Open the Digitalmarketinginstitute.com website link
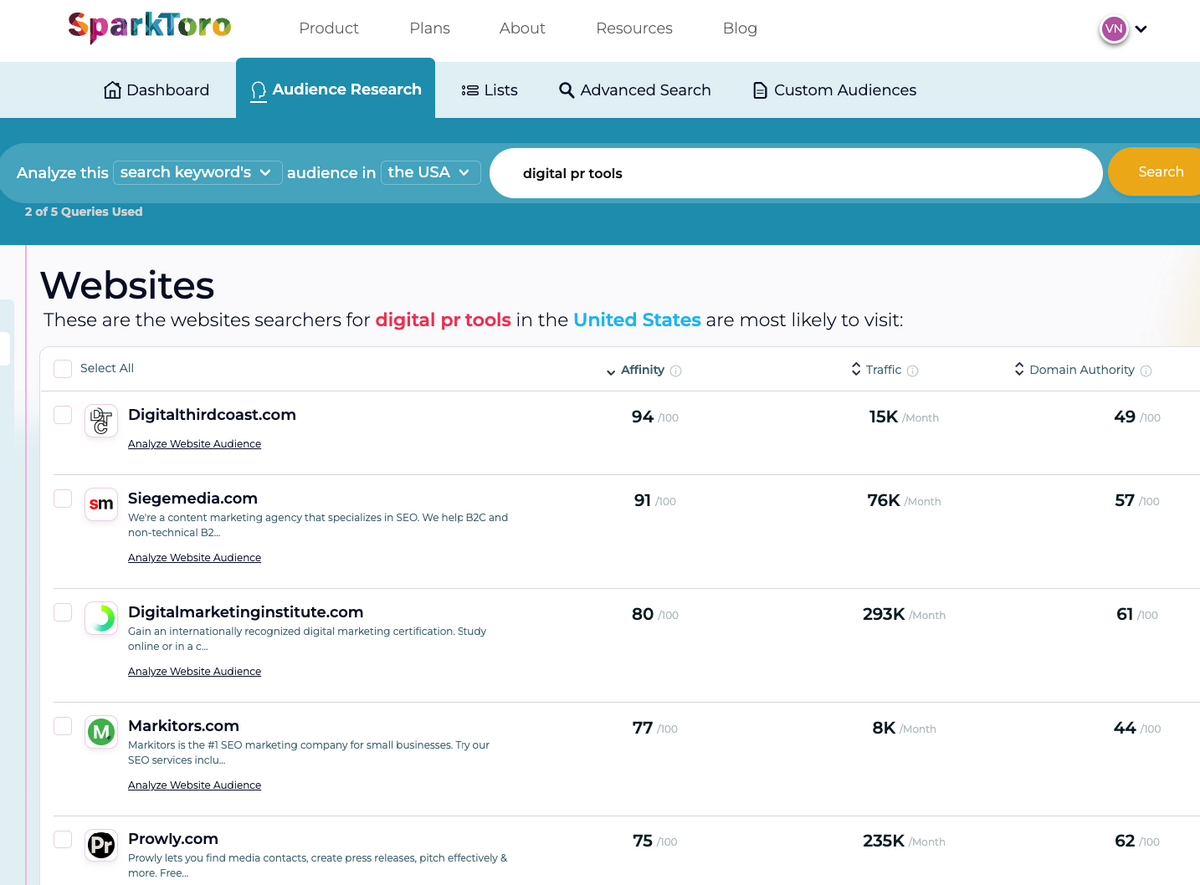 [x=246, y=612]
